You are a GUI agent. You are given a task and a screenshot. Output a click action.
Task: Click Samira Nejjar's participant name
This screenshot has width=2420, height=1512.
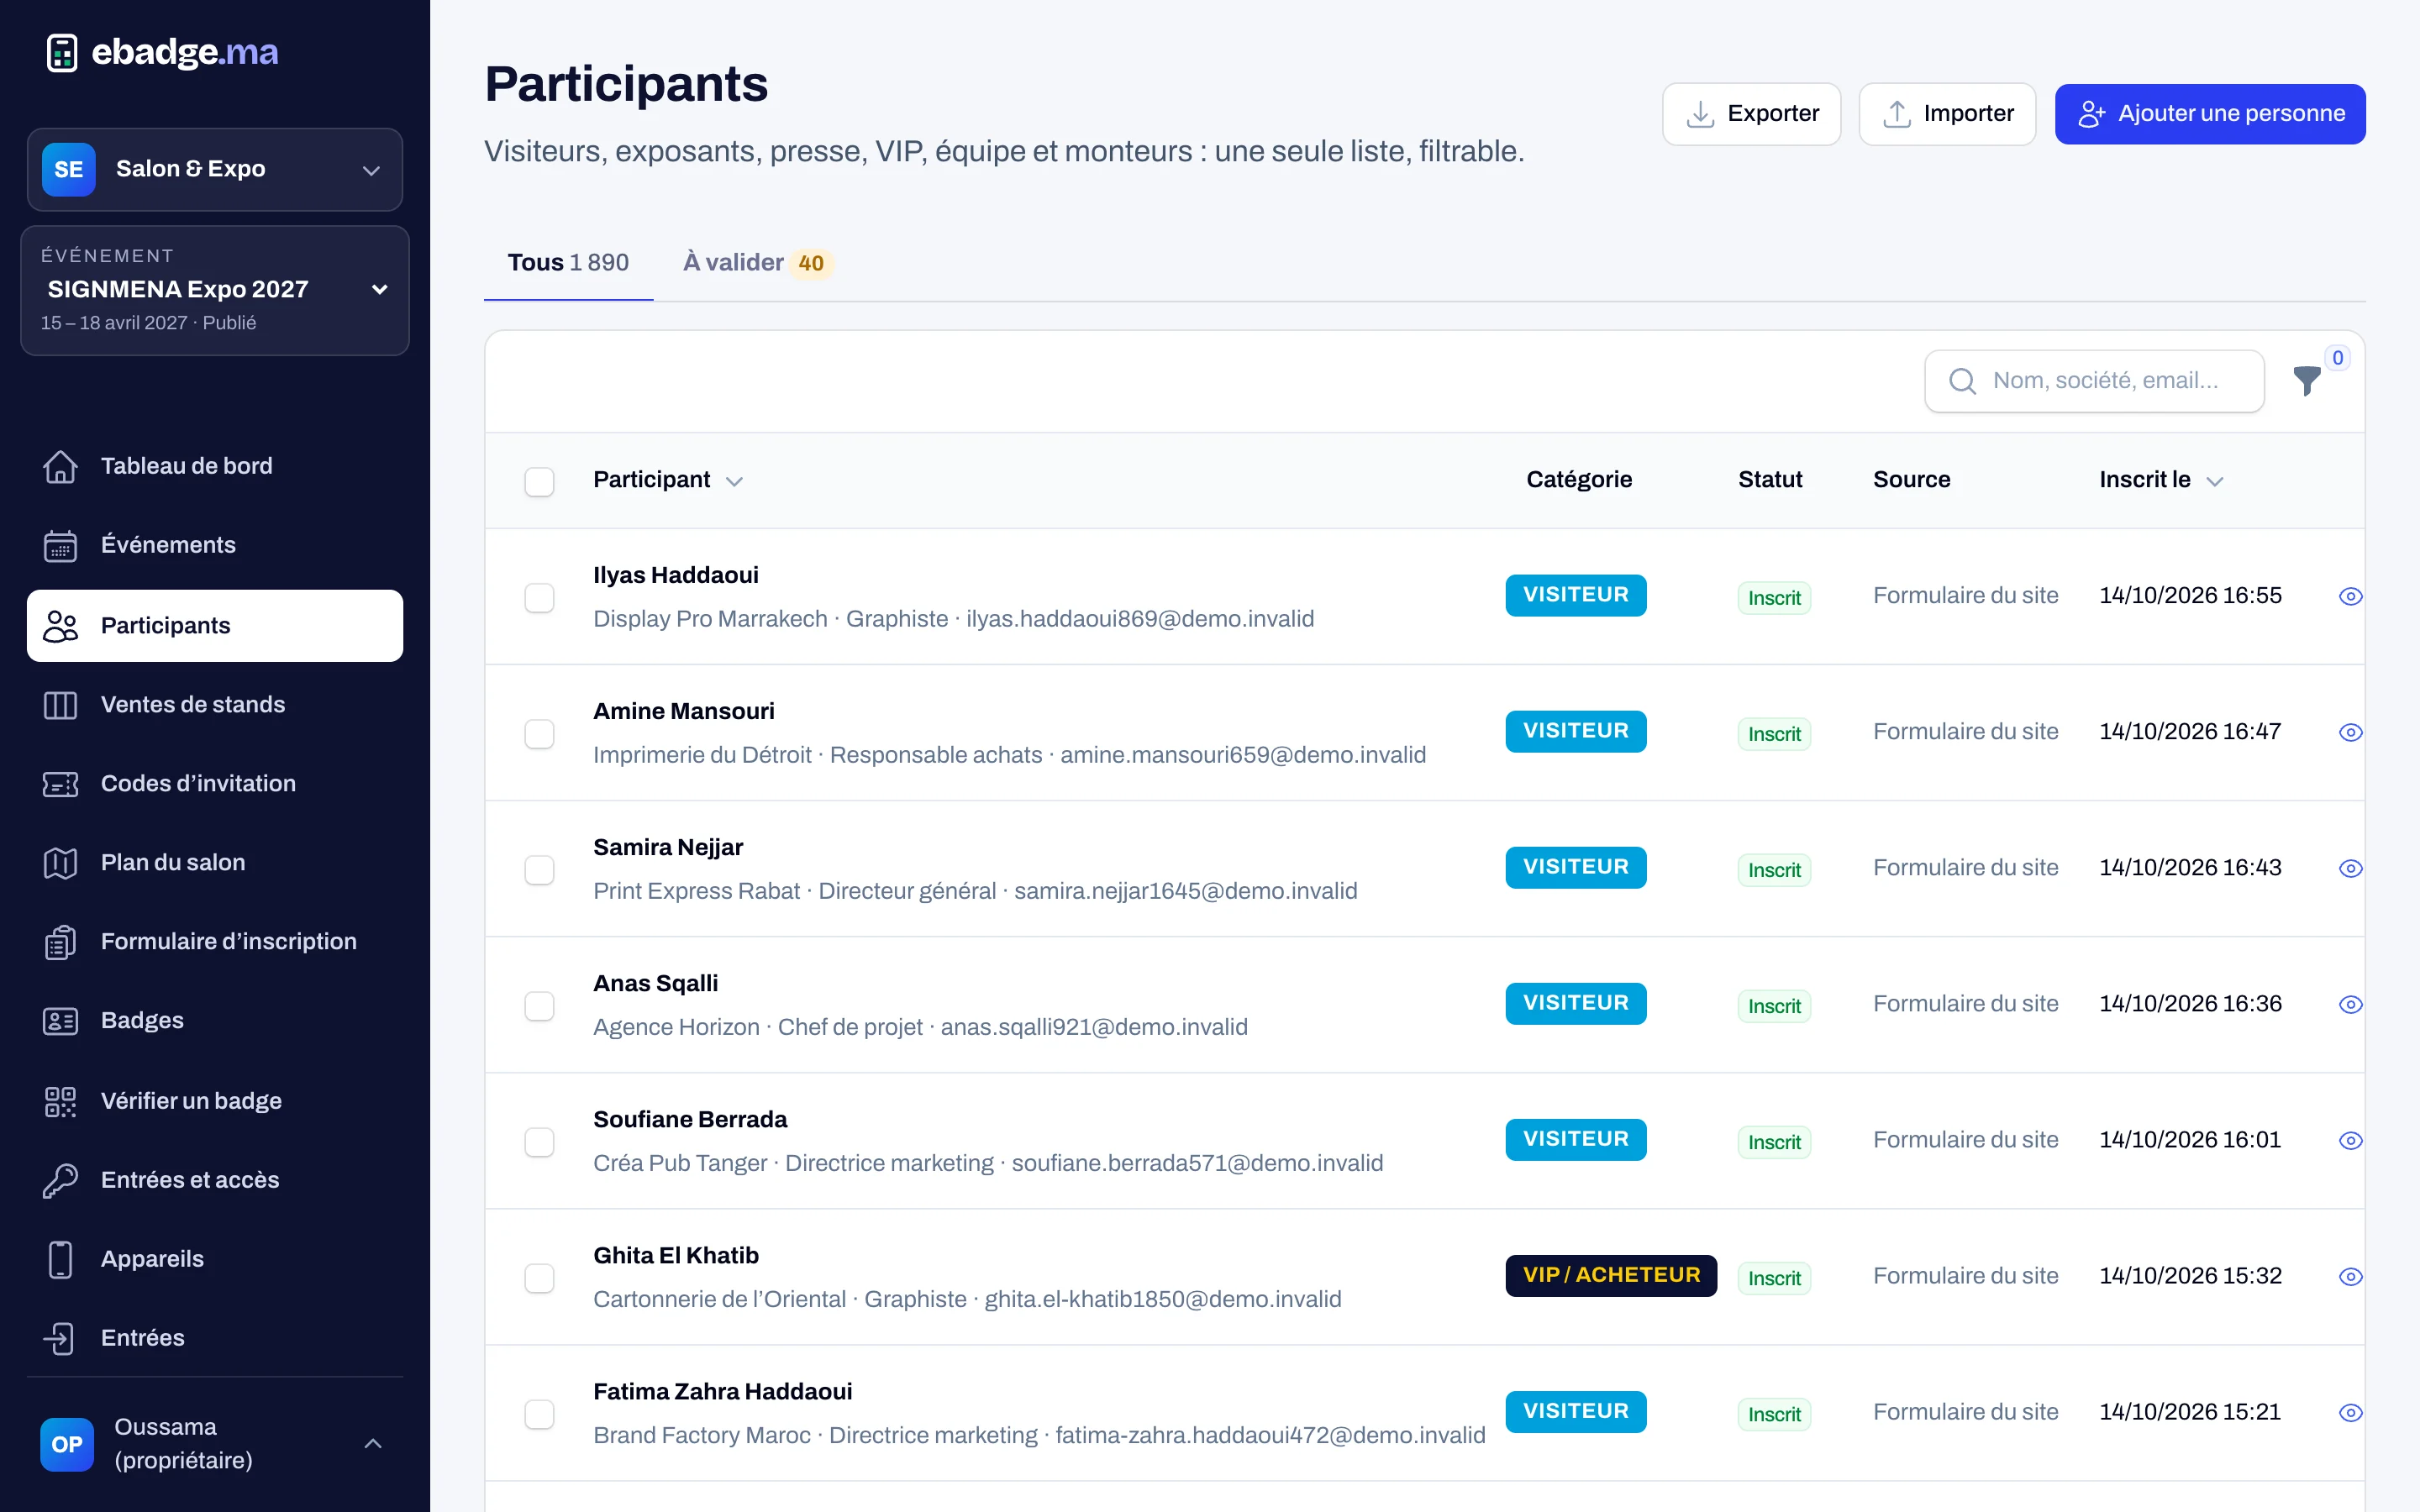point(668,847)
